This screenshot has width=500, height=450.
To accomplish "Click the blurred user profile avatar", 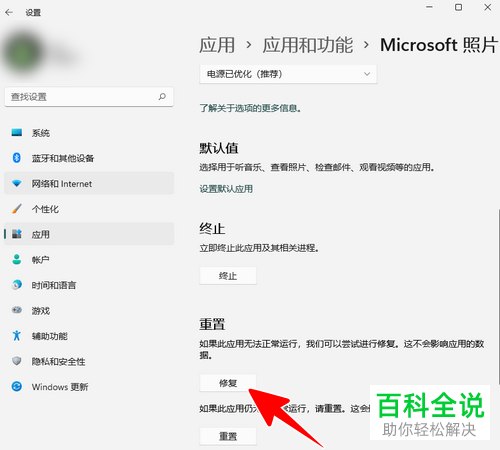I will (x=24, y=52).
